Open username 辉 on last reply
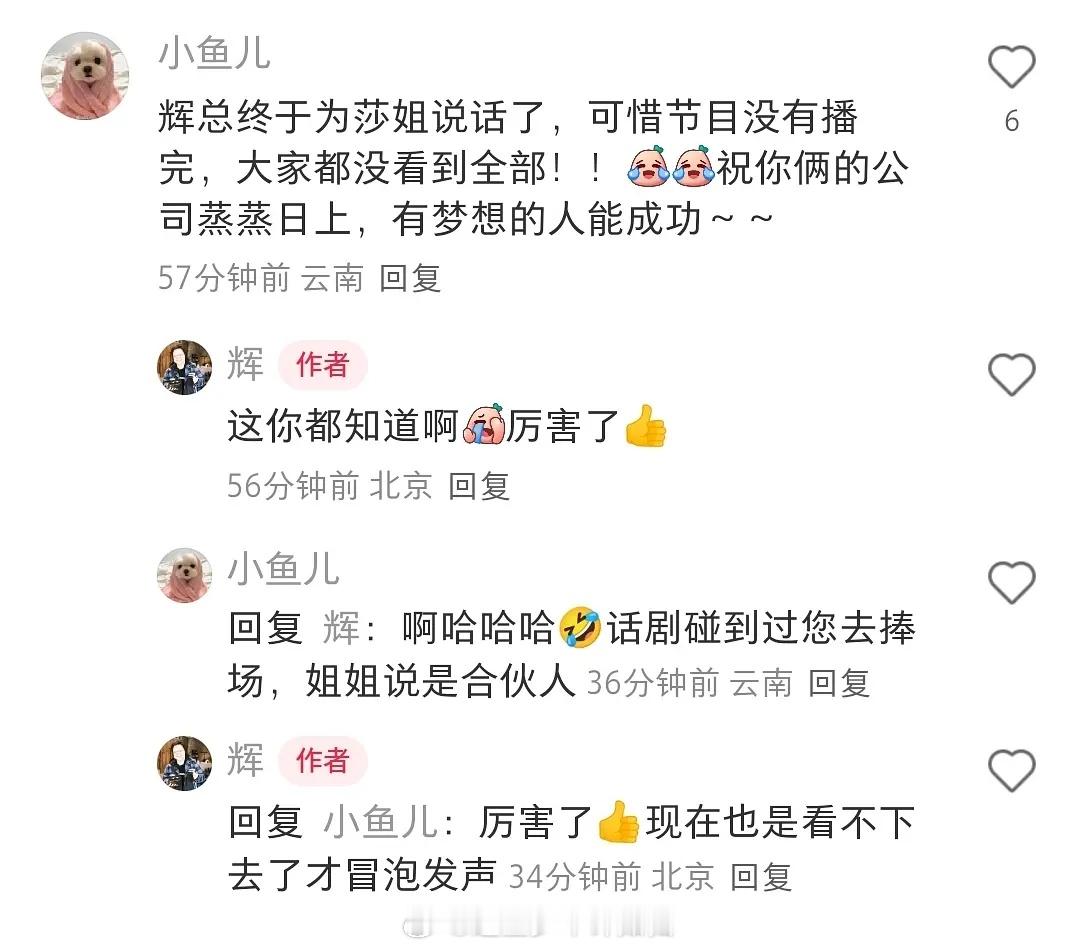Image resolution: width=1080 pixels, height=949 pixels. tap(245, 760)
